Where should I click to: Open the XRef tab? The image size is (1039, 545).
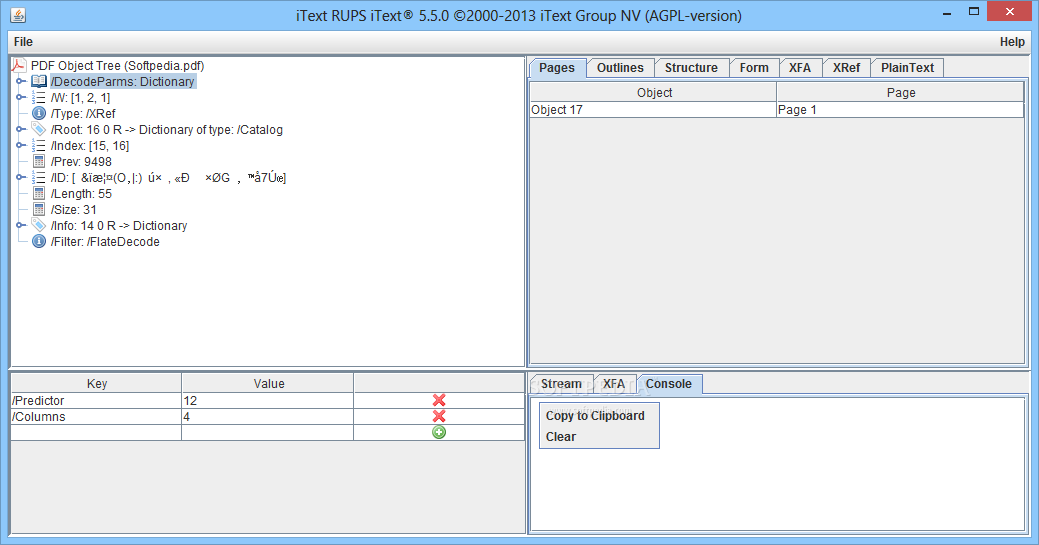tap(846, 68)
